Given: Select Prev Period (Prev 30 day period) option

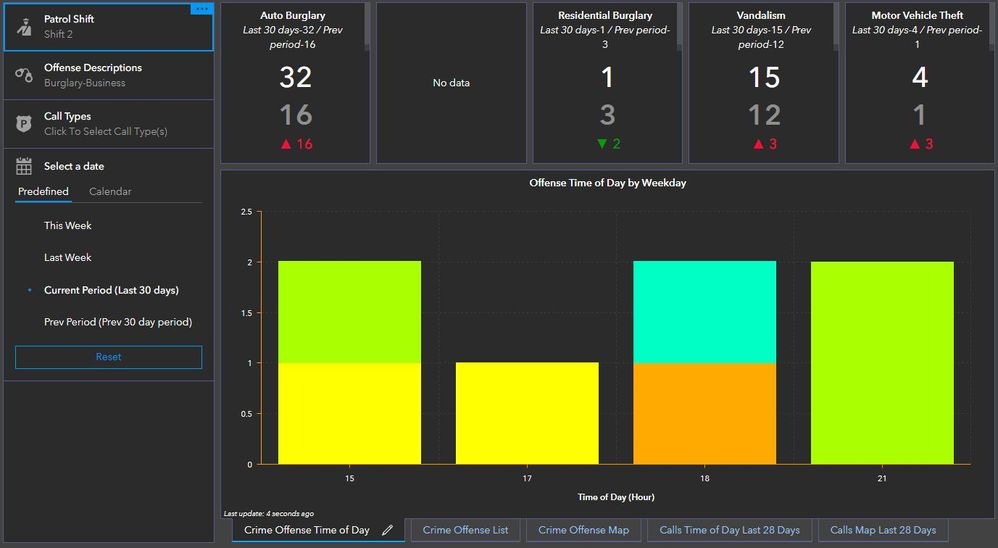Looking at the screenshot, I should point(118,321).
